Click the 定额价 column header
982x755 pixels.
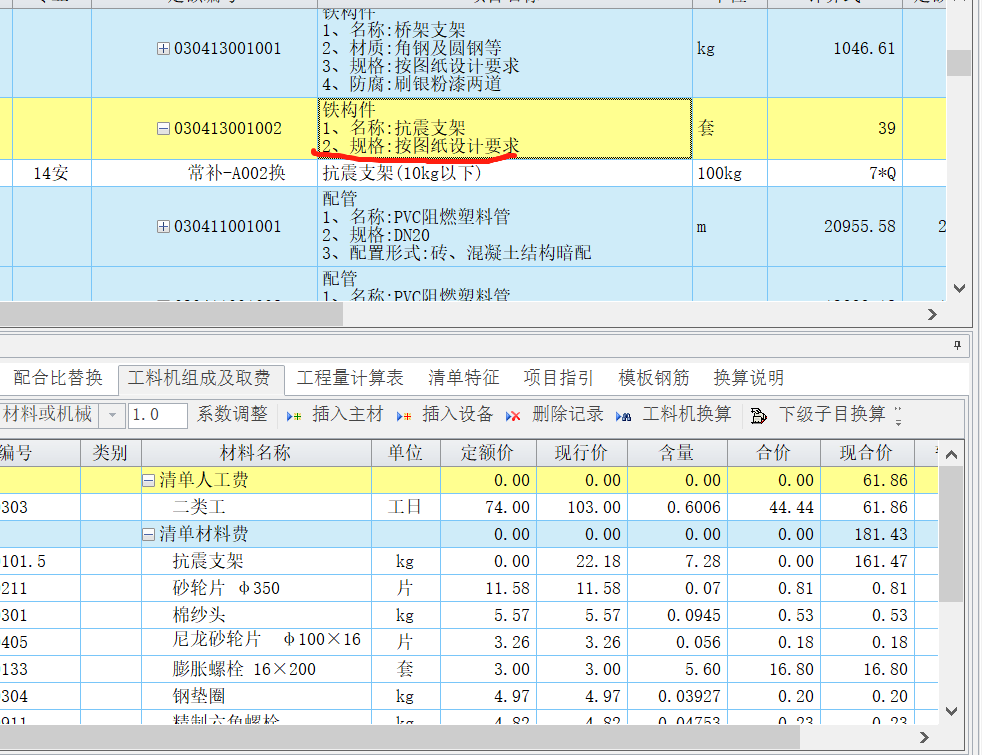[488, 453]
